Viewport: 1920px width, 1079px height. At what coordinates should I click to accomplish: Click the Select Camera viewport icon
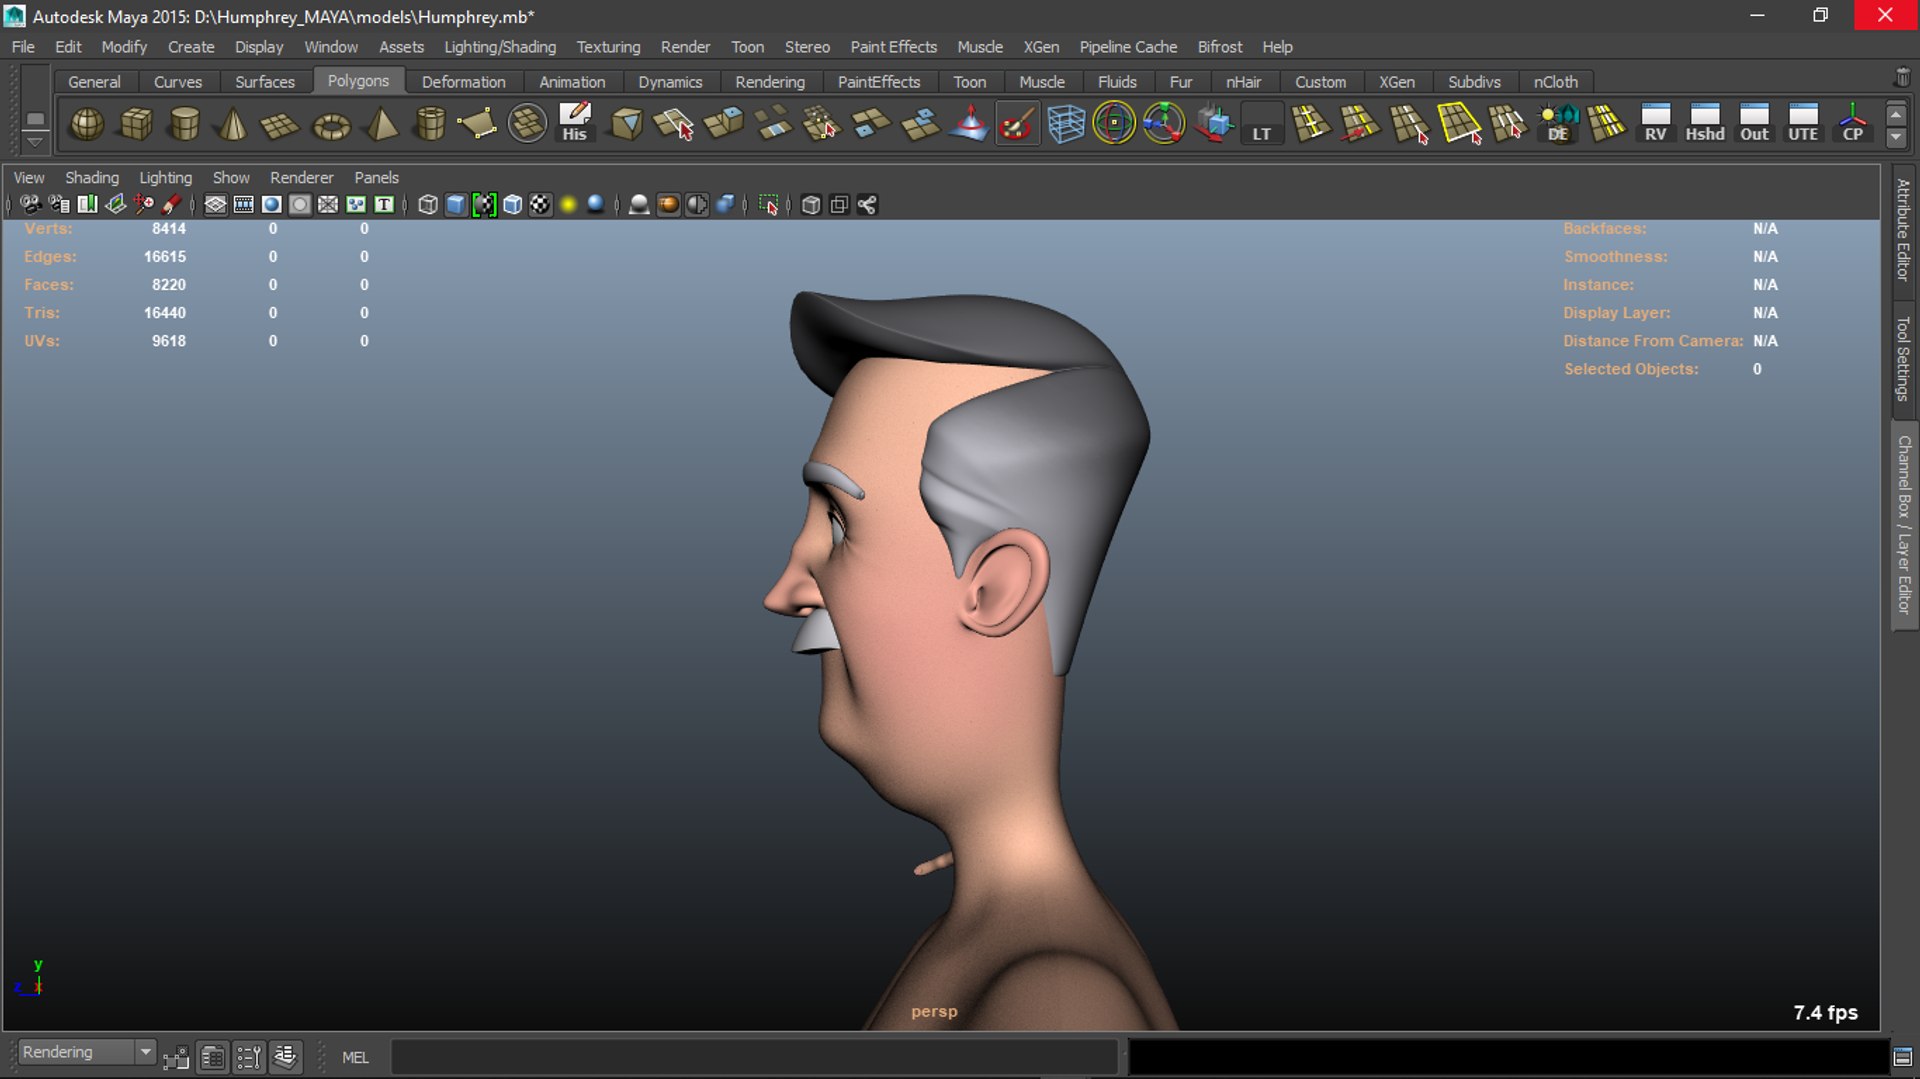31,205
